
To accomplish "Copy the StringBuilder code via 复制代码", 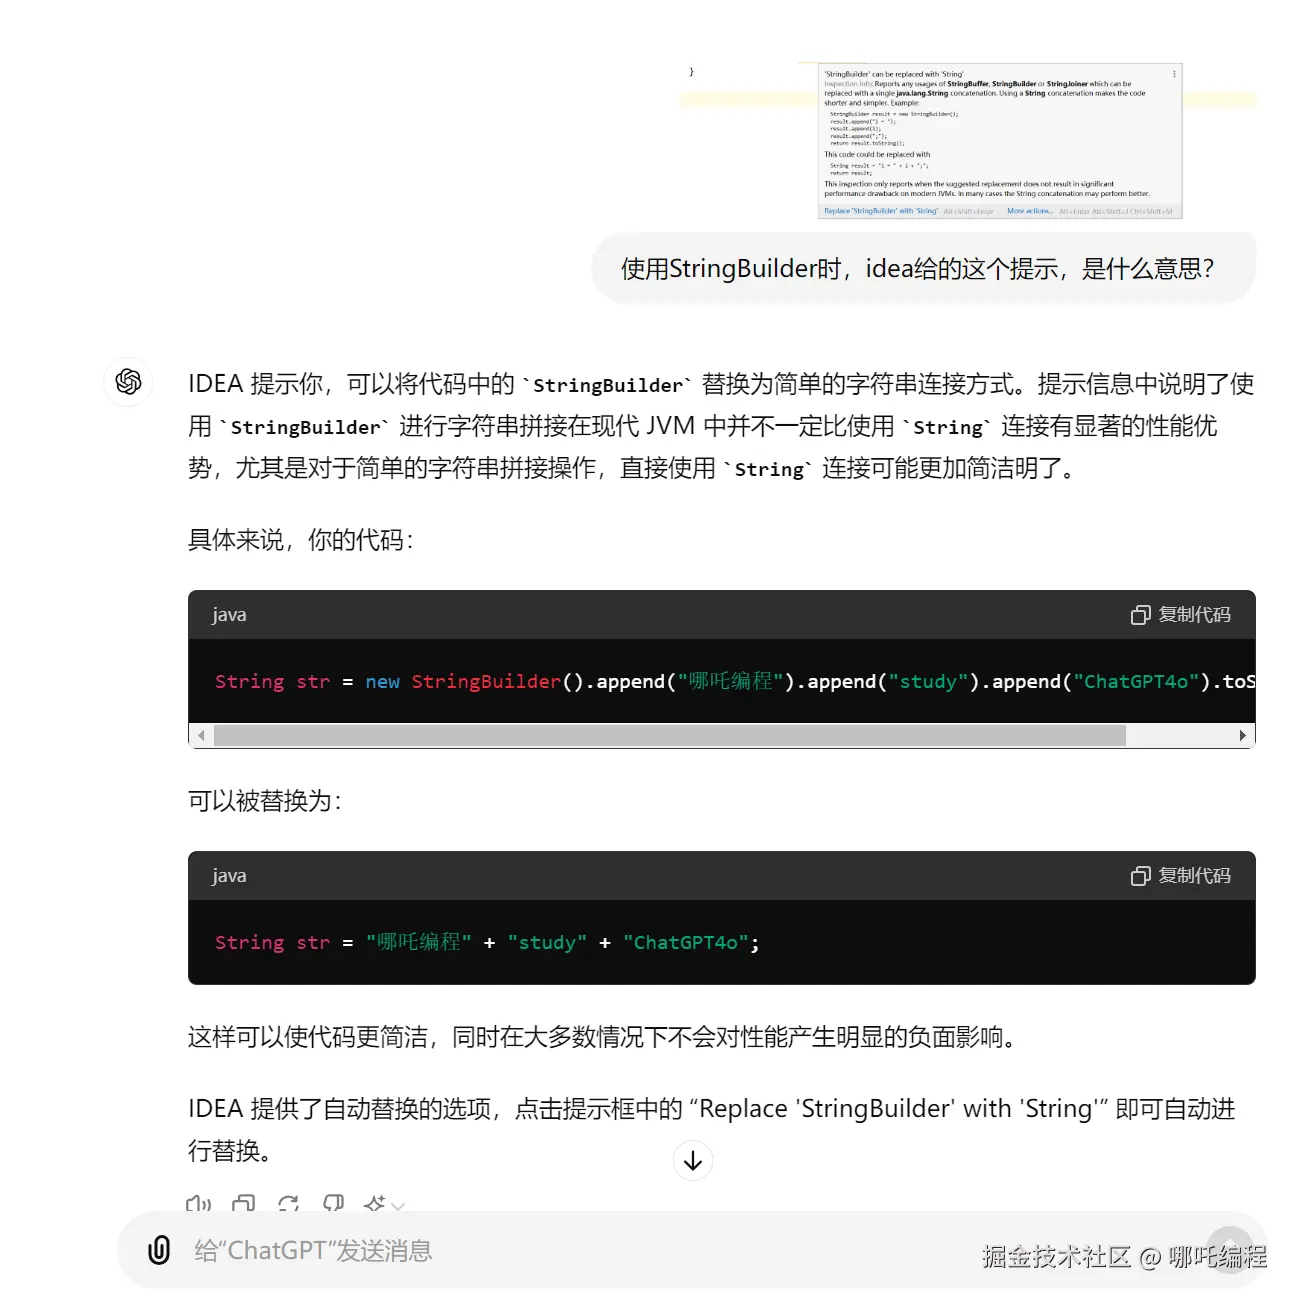I will pos(1181,615).
